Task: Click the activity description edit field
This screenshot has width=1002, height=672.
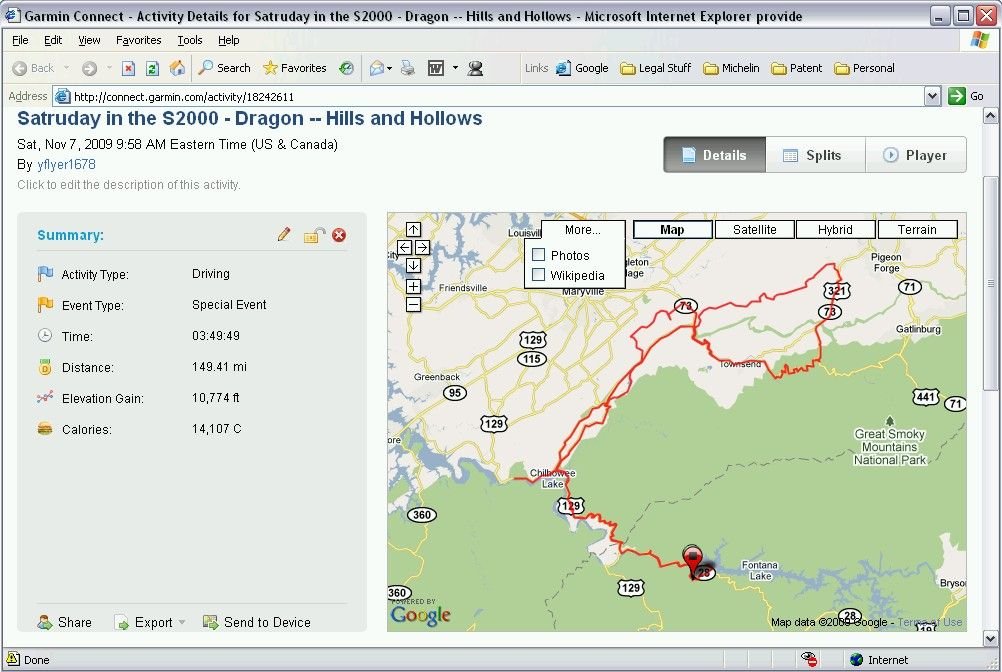Action: point(129,185)
